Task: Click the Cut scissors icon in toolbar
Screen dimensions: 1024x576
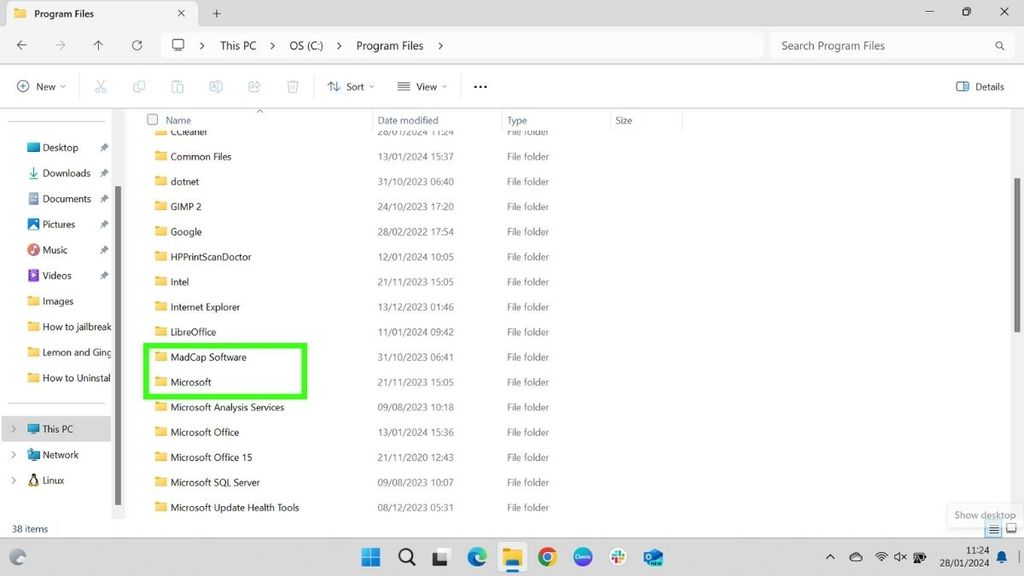Action: tap(100, 87)
